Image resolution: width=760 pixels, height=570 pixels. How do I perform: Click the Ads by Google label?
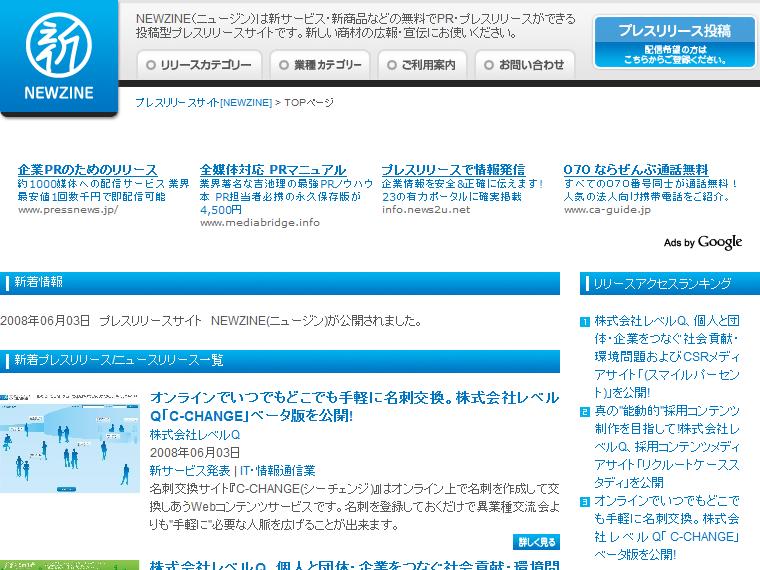pyautogui.click(x=702, y=242)
